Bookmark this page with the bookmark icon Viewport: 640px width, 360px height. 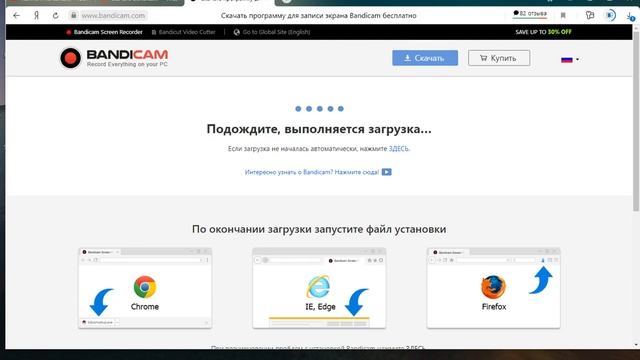tap(563, 16)
